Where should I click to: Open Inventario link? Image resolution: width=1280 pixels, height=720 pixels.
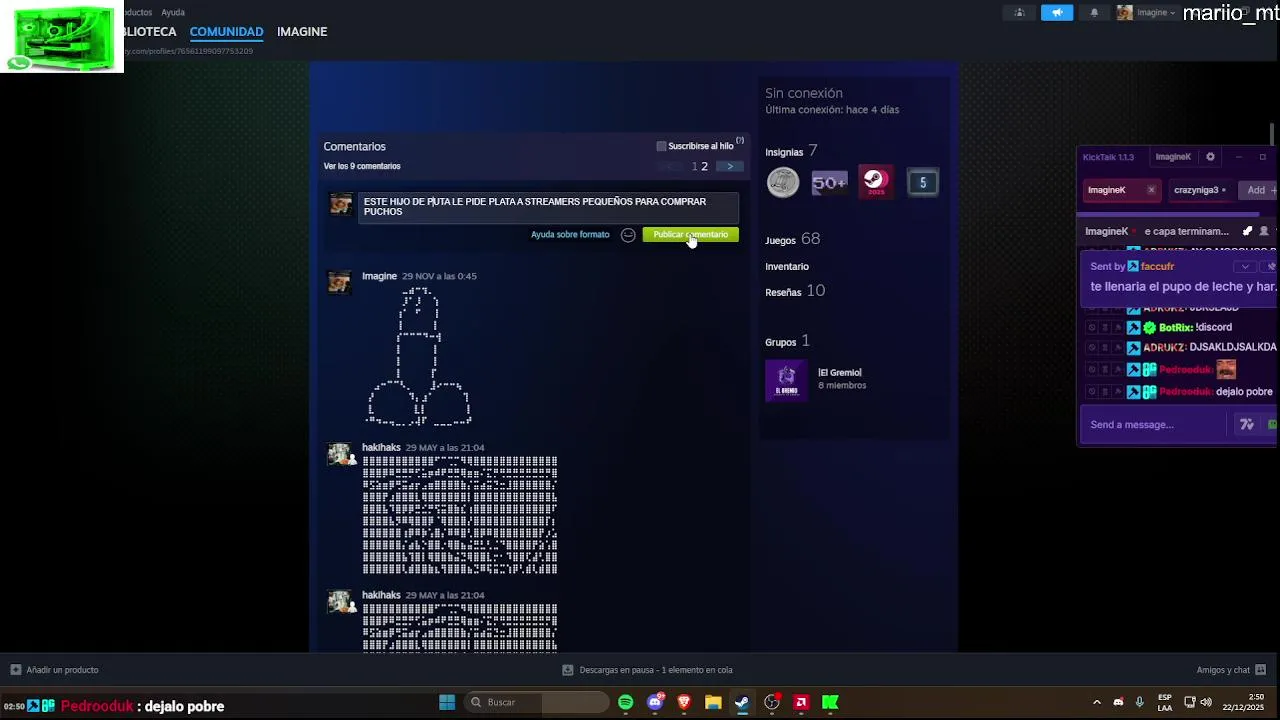tap(787, 267)
